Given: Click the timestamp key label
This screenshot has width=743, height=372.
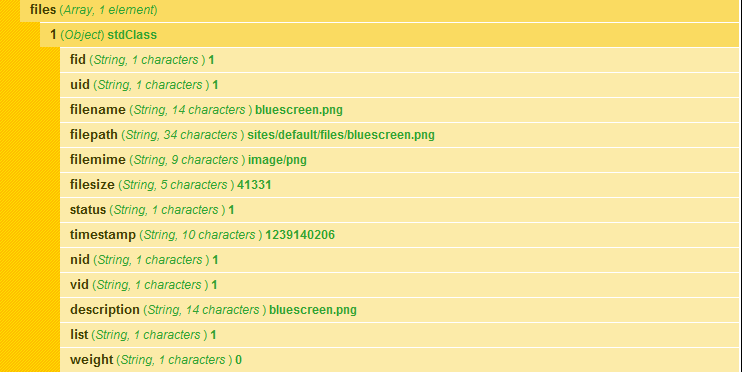Looking at the screenshot, I should point(103,235).
